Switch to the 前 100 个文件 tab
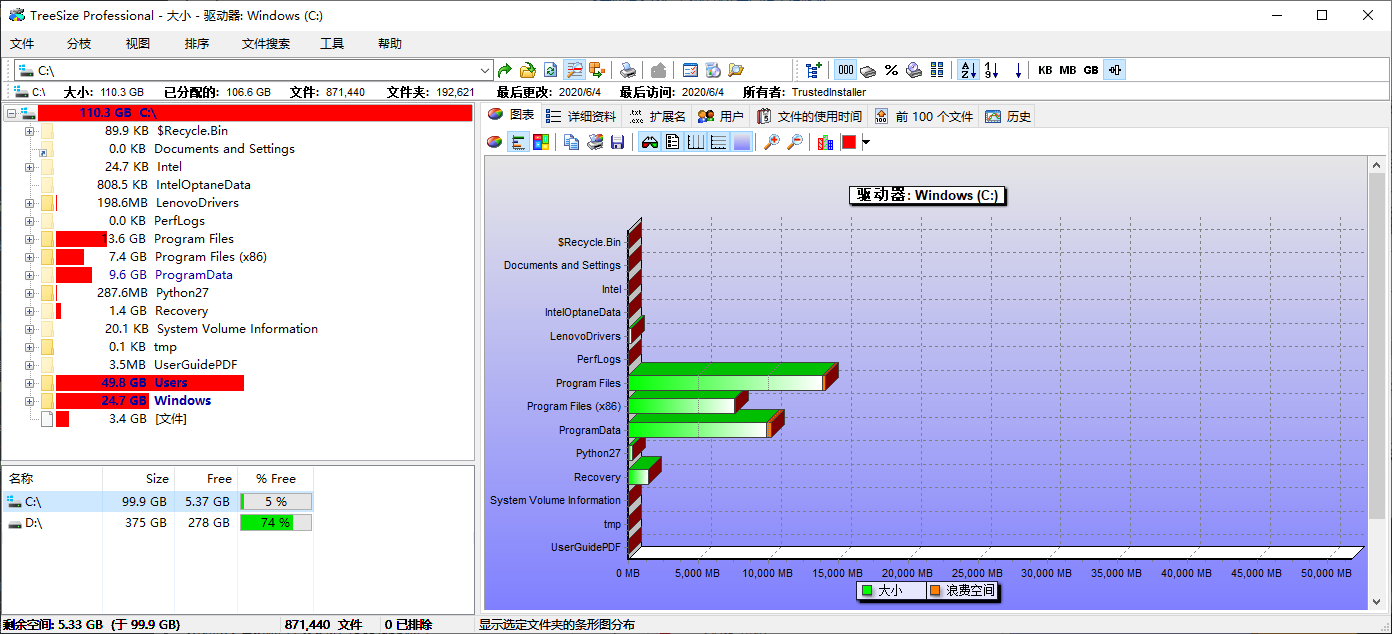Screen dimensions: 1392x634 923,116
